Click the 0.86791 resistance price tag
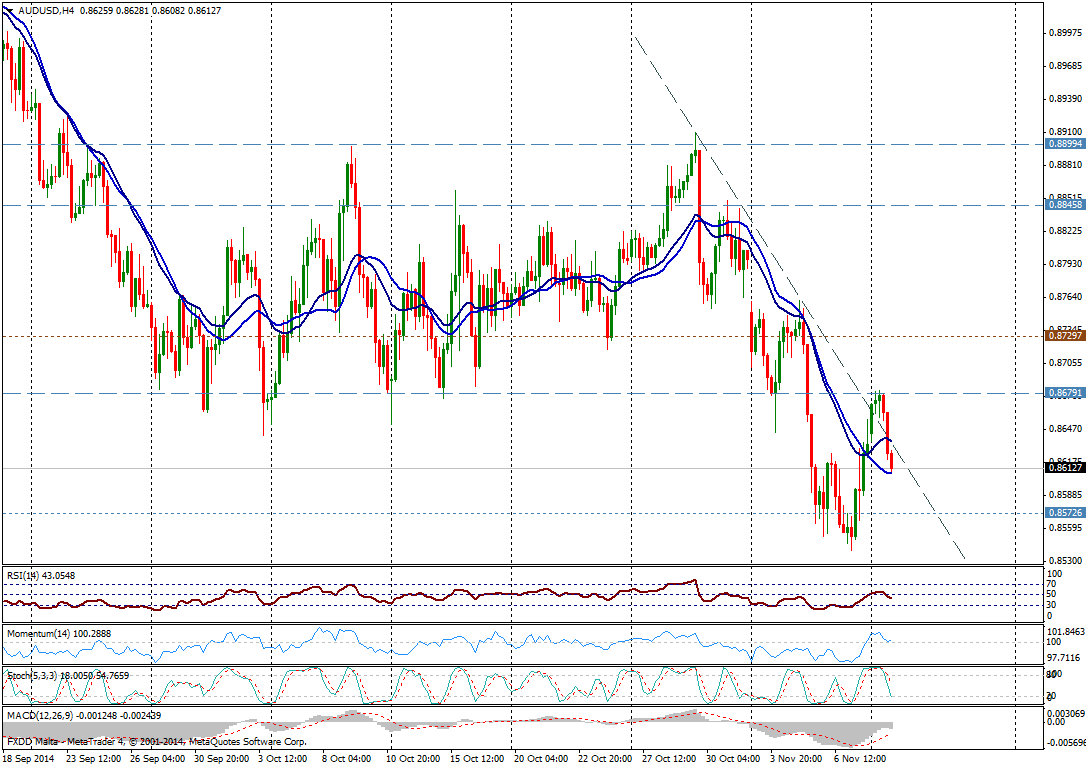1086x767 pixels. pyautogui.click(x=1065, y=393)
